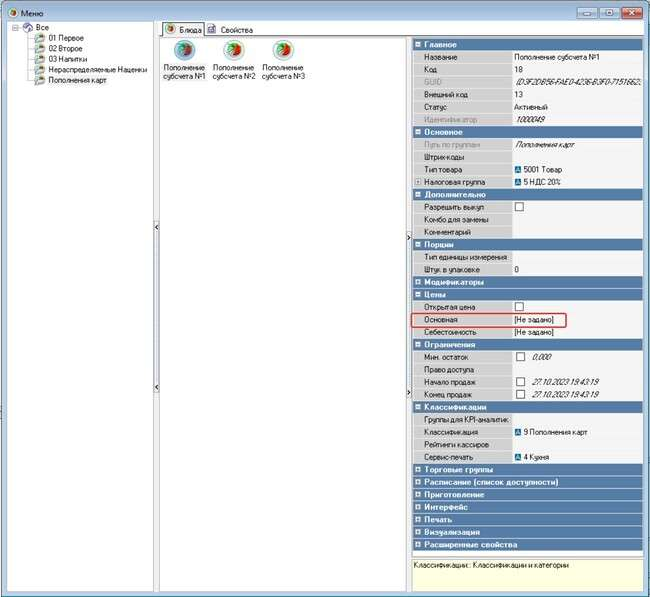Select the Пополнение субсчета №3 dish icon

283,52
